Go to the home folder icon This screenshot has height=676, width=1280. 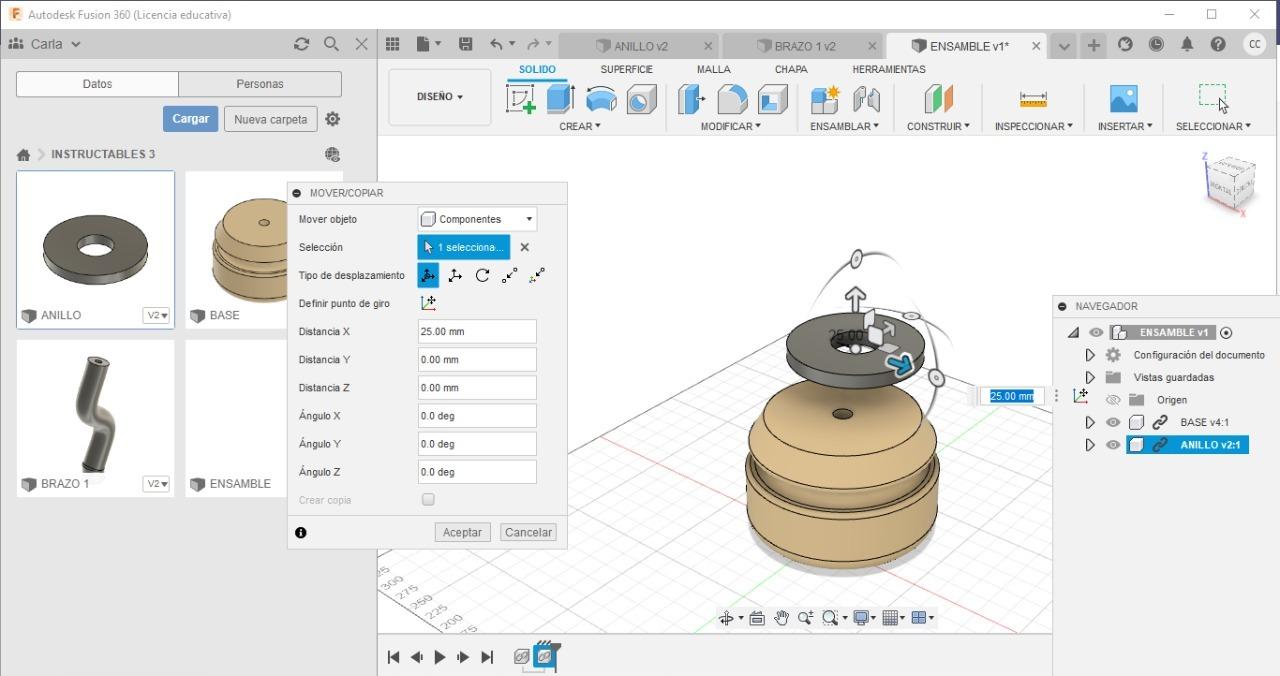point(23,155)
